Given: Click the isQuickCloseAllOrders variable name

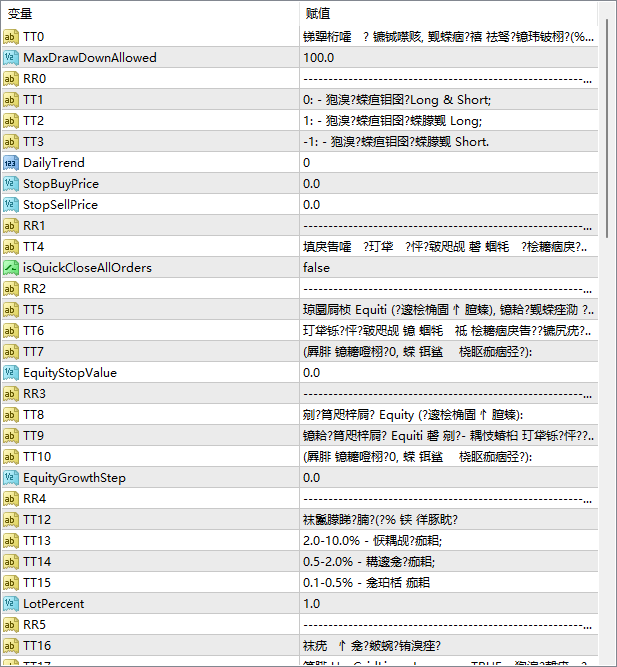Looking at the screenshot, I should tap(87, 268).
